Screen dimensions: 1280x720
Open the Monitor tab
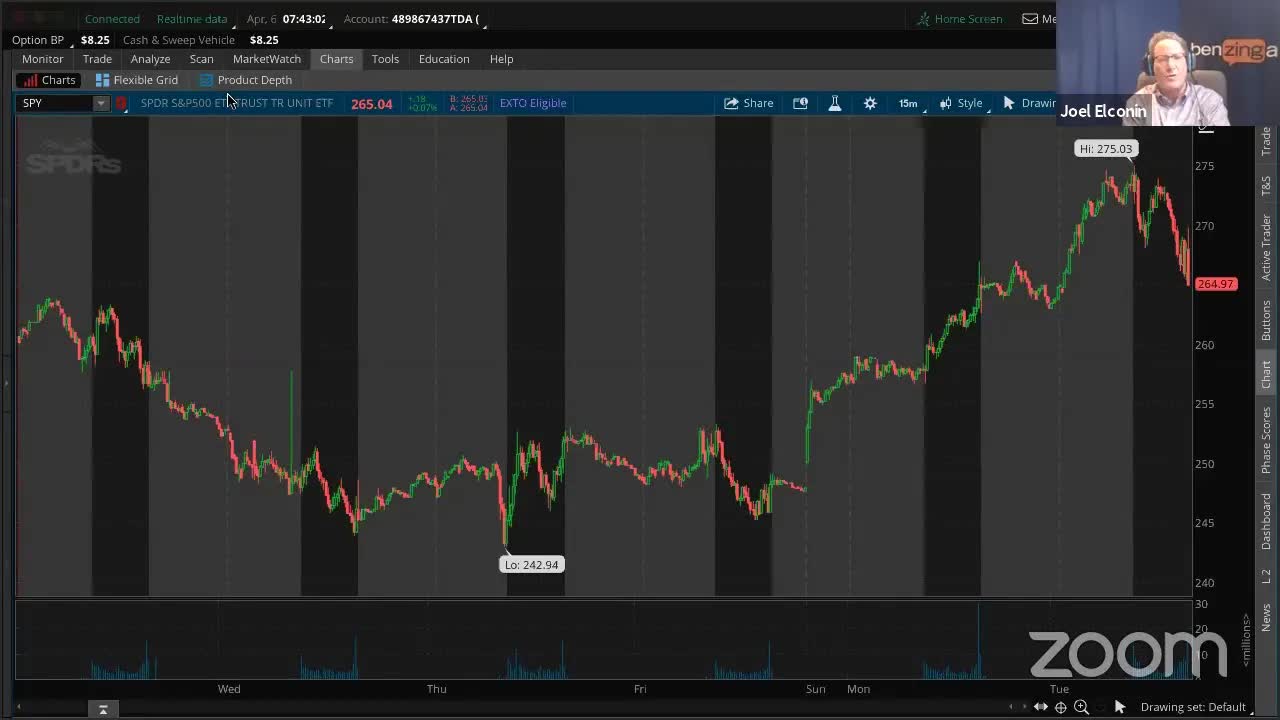(x=43, y=59)
